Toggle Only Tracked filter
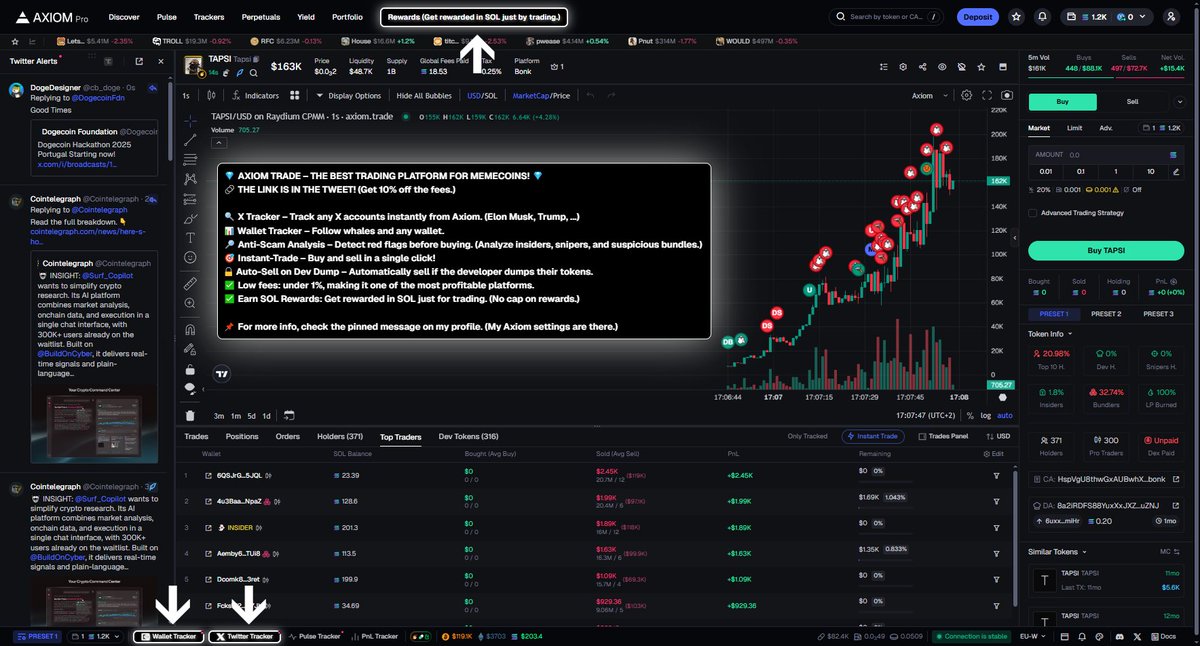This screenshot has height=646, width=1200. click(808, 437)
